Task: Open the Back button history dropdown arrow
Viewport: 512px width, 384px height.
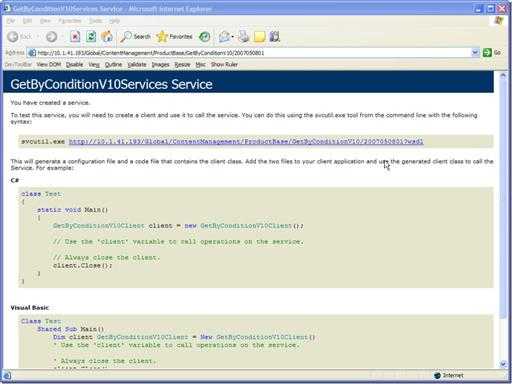Action: 38,37
